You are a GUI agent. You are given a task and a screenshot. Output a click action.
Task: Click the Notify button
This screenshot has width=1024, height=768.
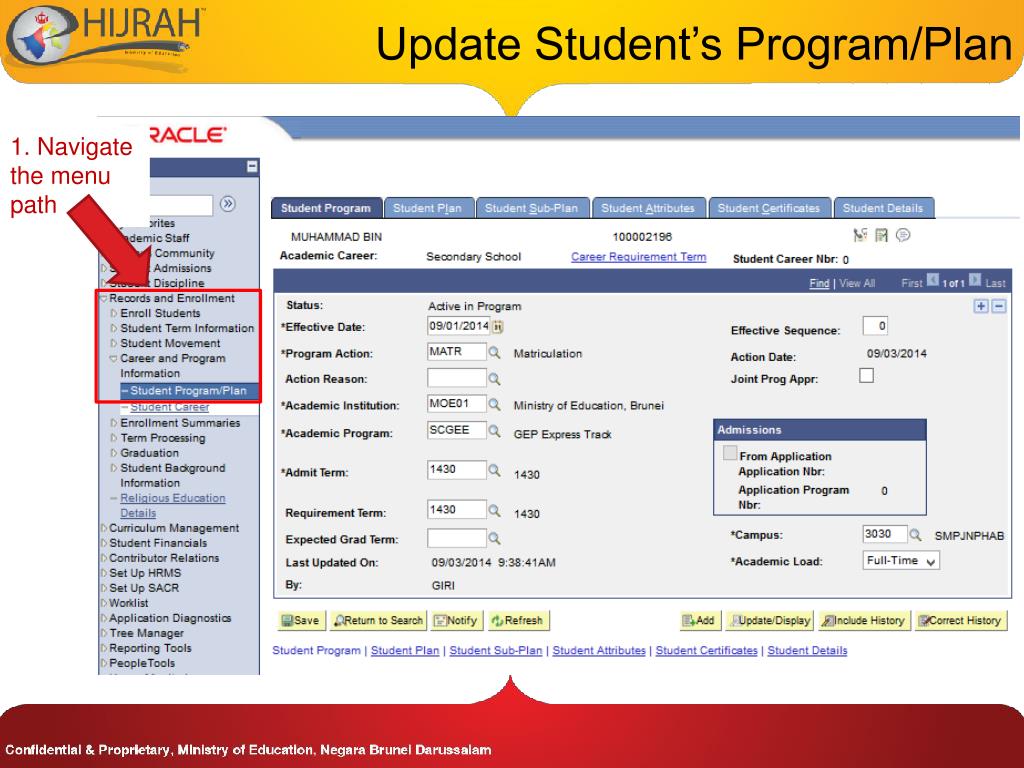pos(456,620)
